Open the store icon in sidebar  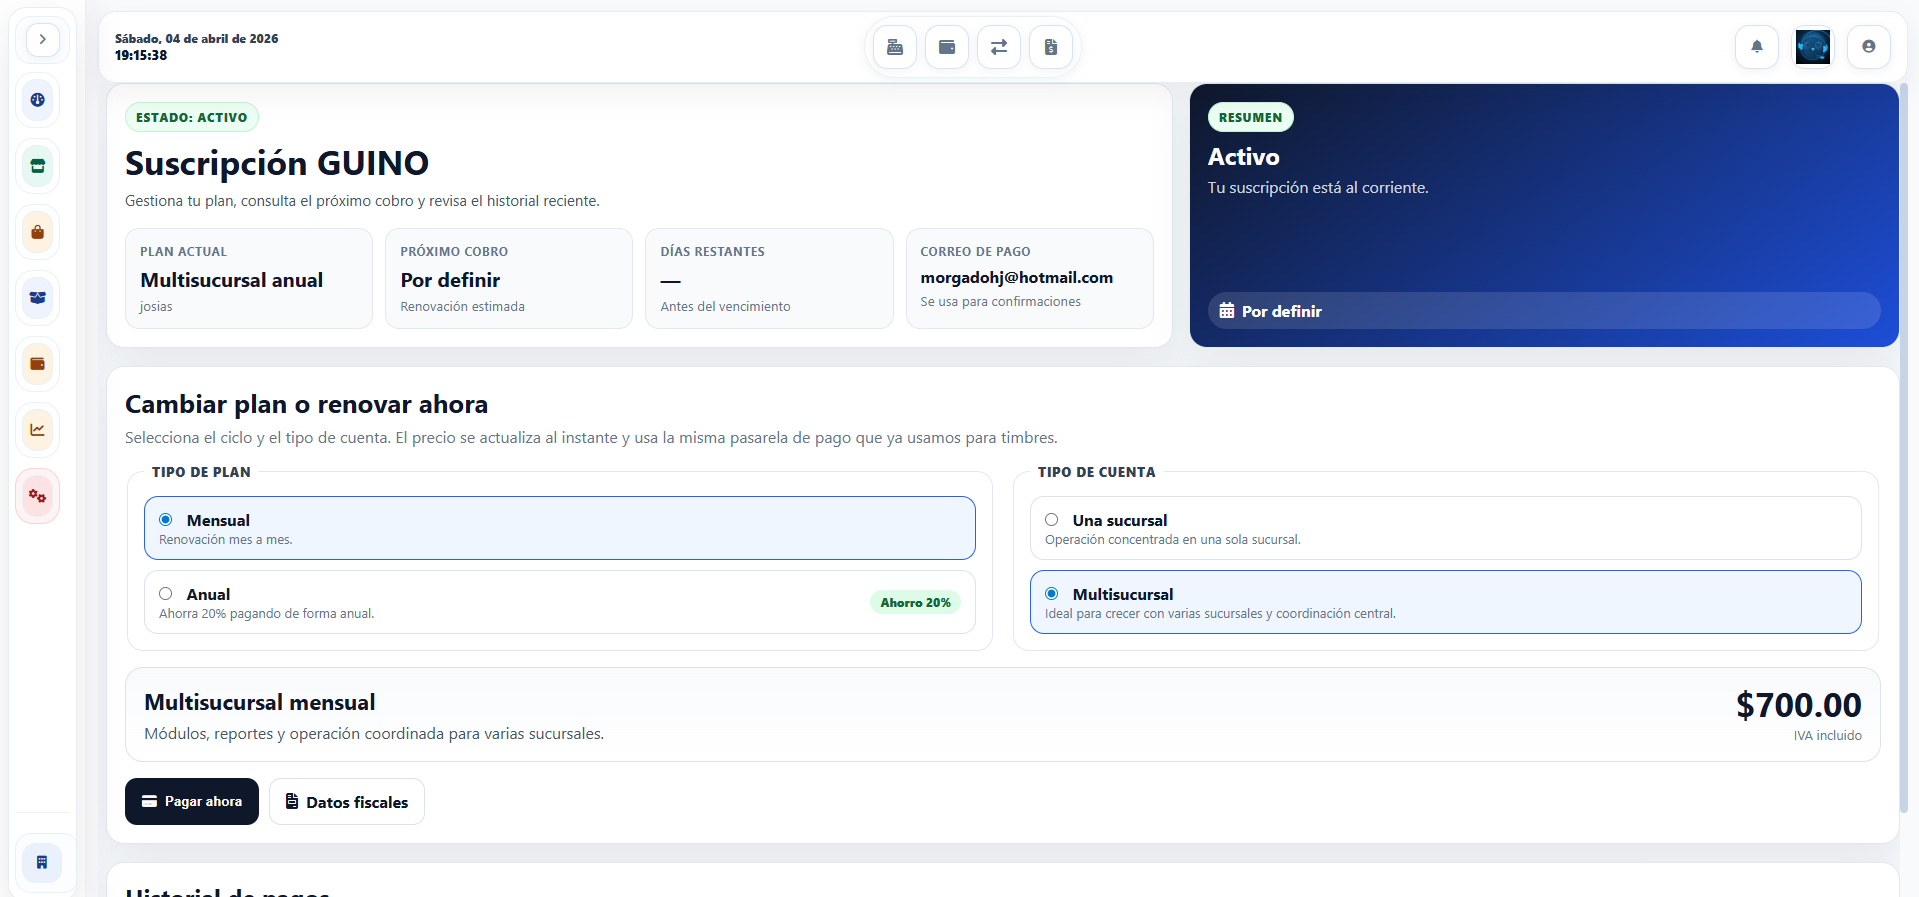pos(38,166)
